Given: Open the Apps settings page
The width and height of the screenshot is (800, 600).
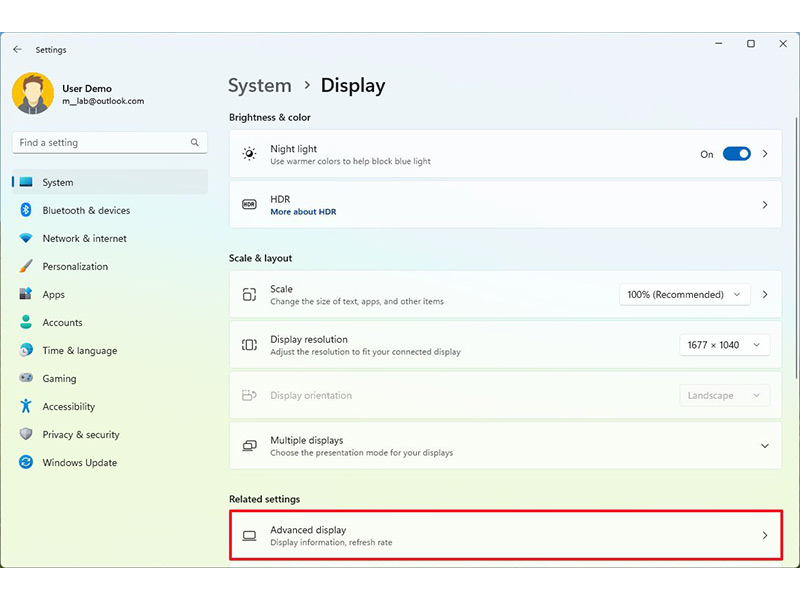Looking at the screenshot, I should tap(110, 294).
